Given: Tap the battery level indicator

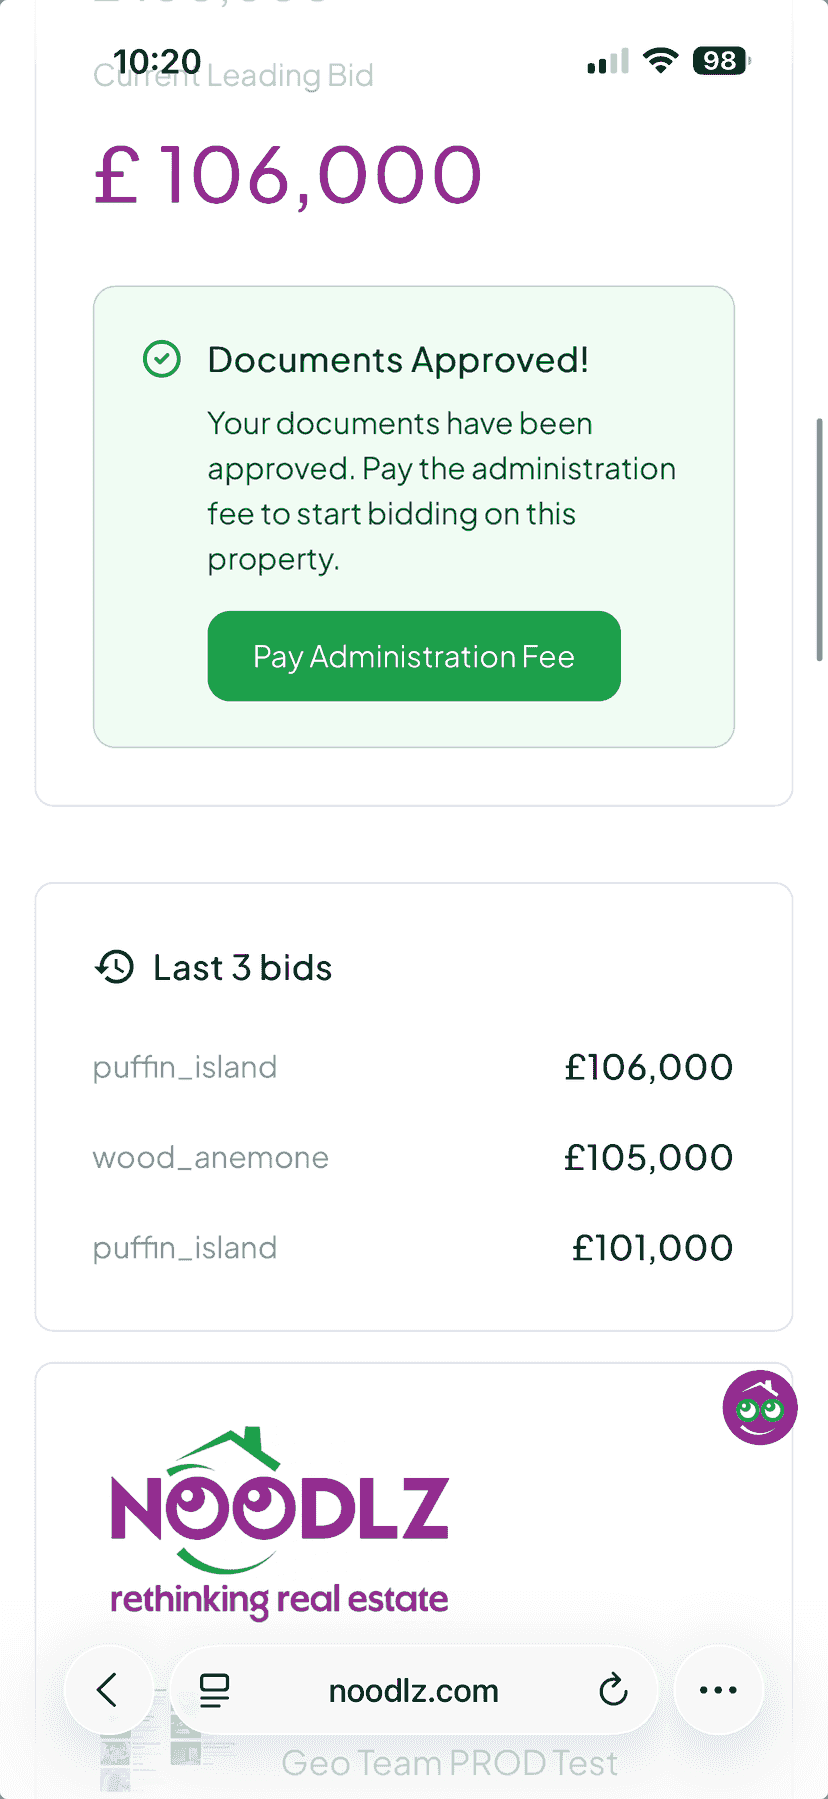Looking at the screenshot, I should [x=720, y=61].
